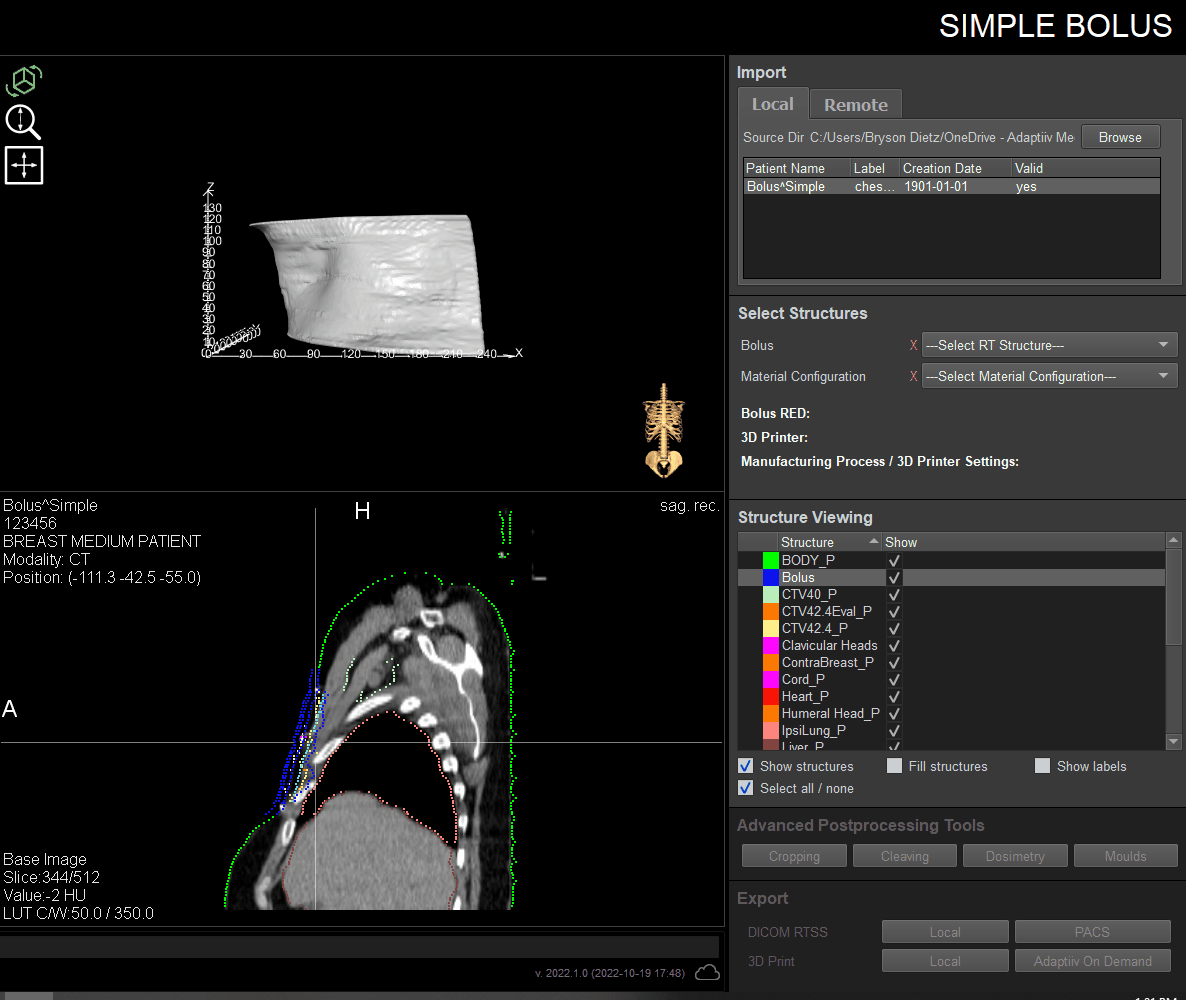Select the Bolus^Simple patient row
The image size is (1186, 1000).
click(x=952, y=186)
